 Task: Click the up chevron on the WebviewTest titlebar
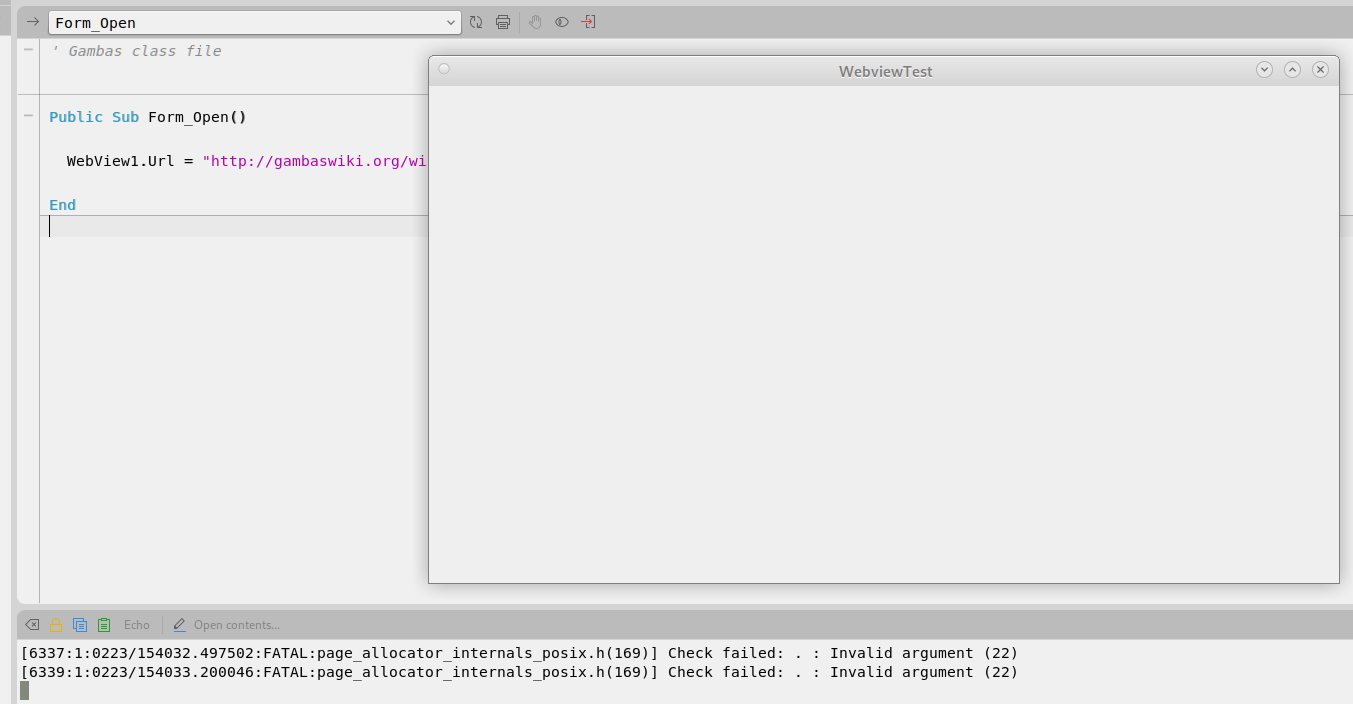click(1292, 69)
